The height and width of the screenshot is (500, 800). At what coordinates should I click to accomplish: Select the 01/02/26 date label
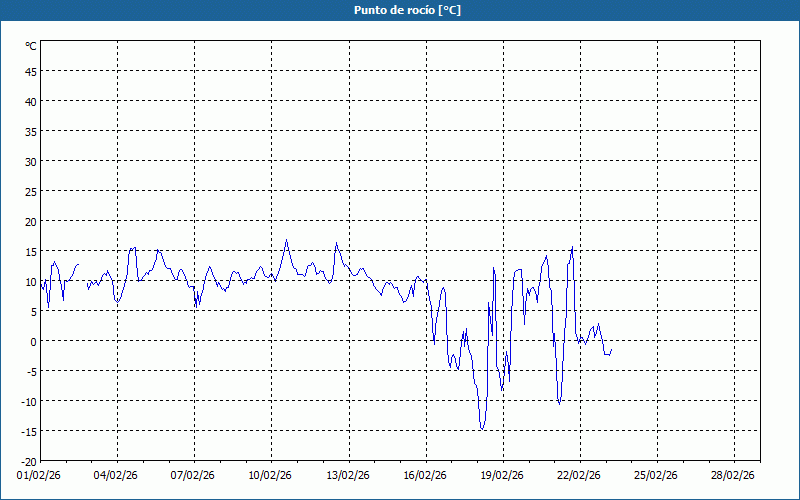(x=39, y=476)
